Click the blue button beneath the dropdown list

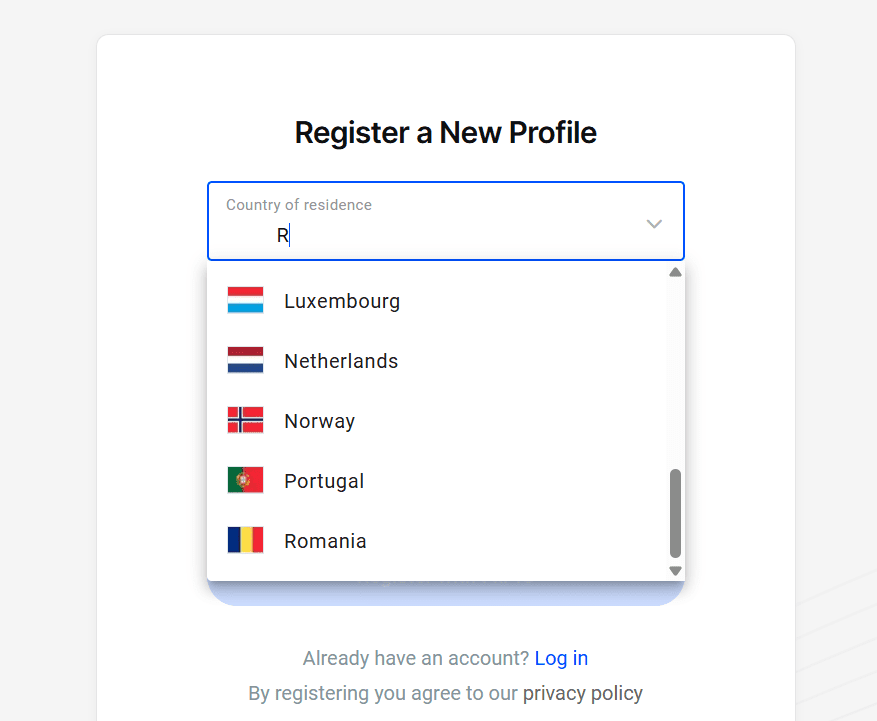445,593
